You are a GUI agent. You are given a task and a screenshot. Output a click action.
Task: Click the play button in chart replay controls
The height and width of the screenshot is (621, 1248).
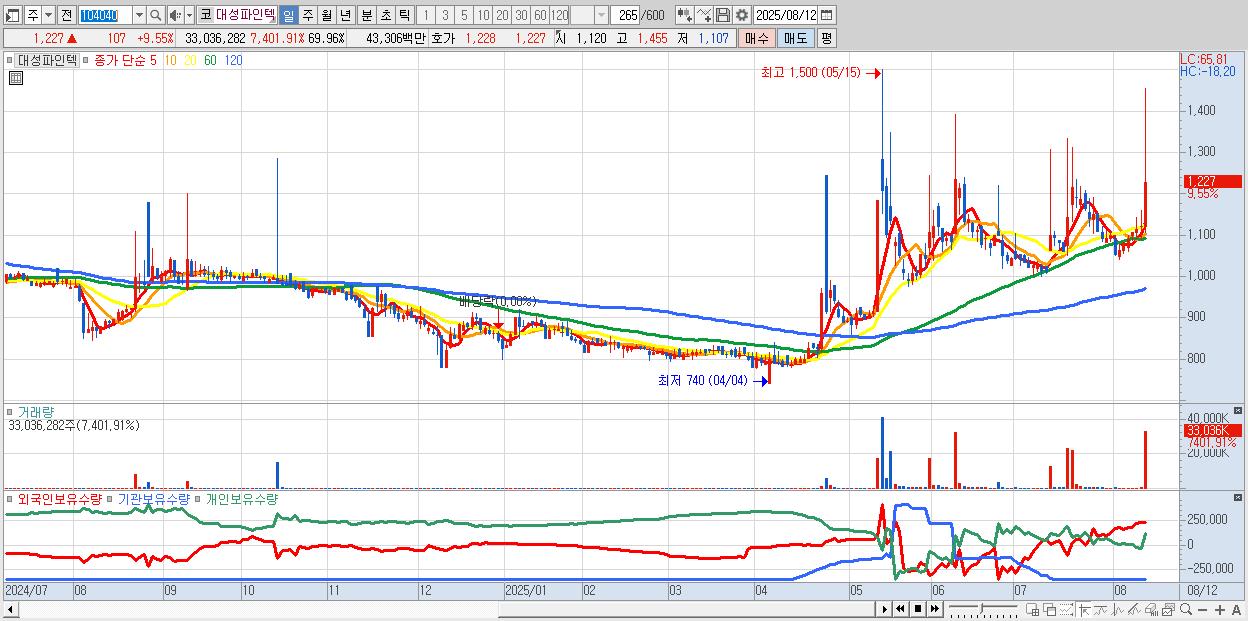point(885,609)
